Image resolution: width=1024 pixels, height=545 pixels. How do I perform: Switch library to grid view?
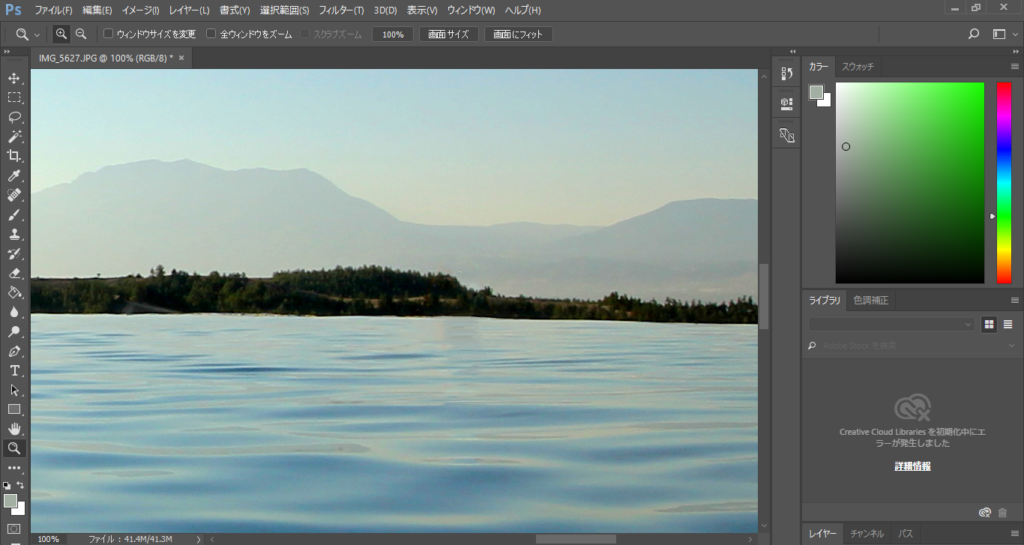(989, 324)
